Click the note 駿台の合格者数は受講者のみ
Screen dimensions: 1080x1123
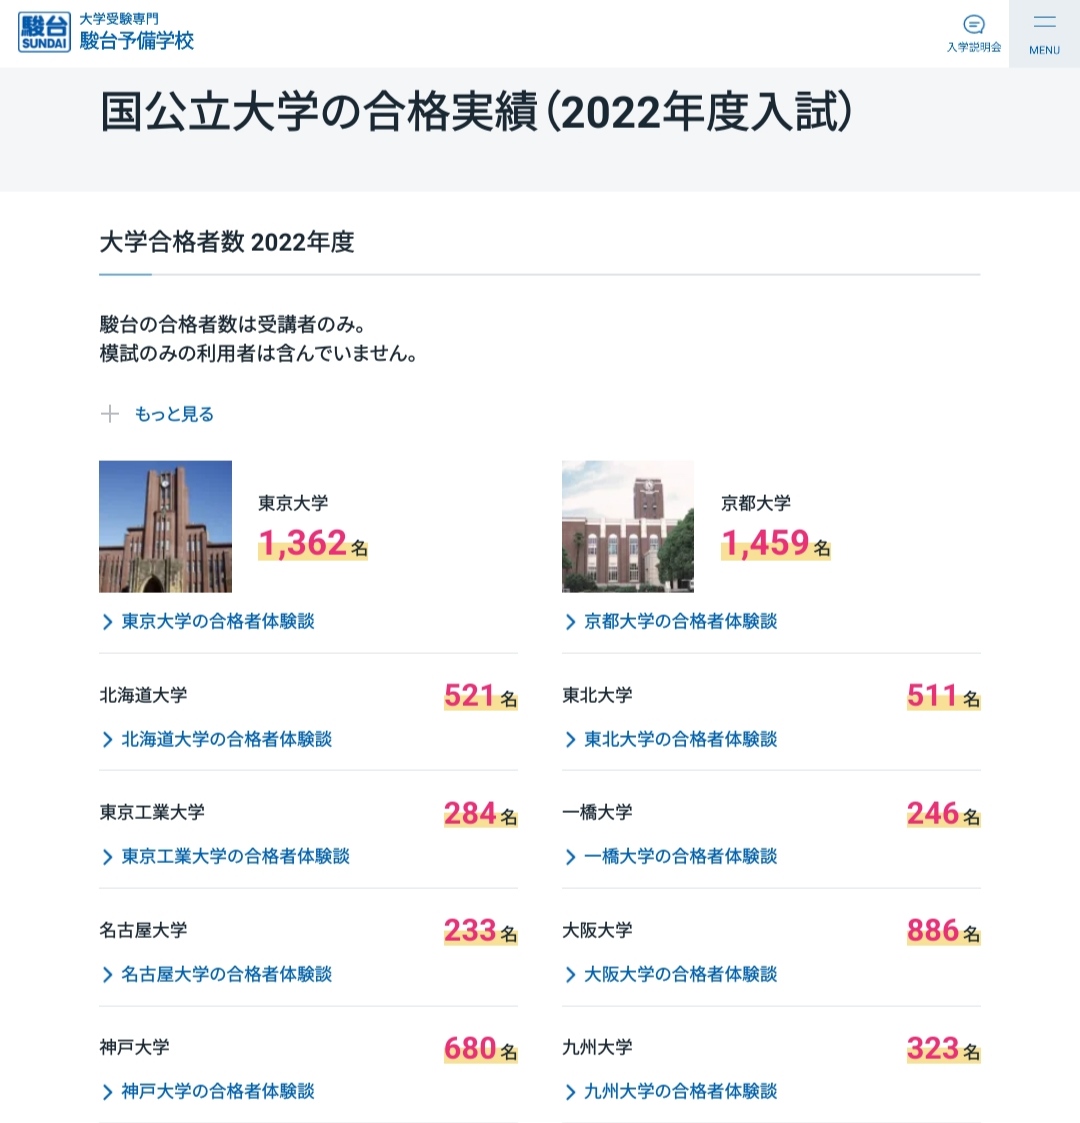(x=233, y=324)
